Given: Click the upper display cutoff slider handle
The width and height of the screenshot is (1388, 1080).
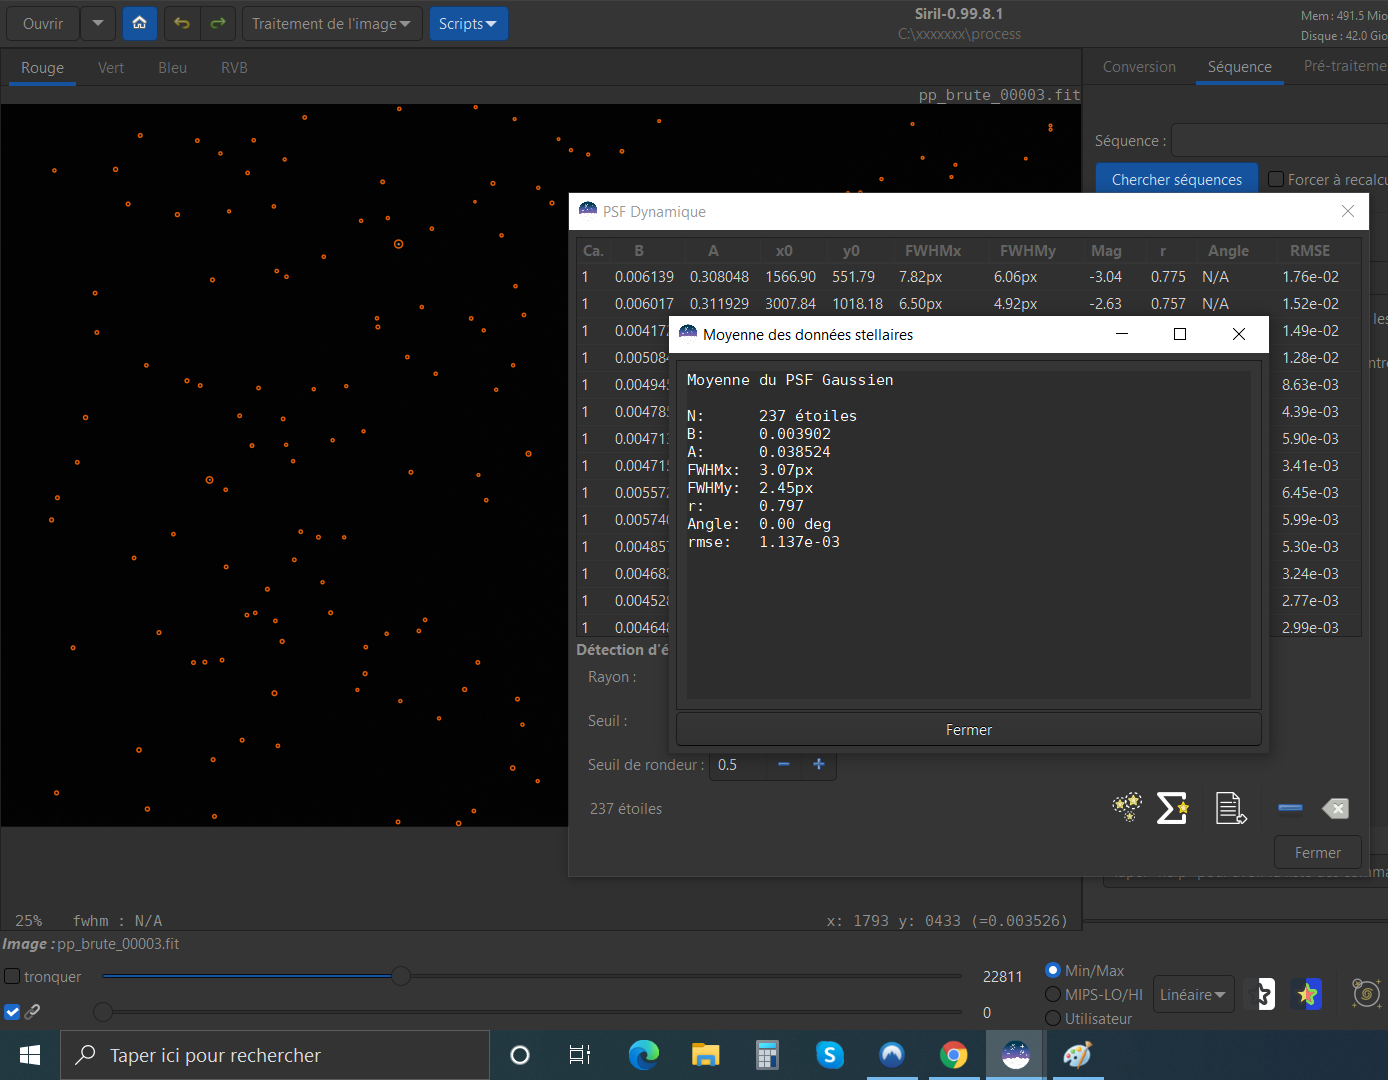Looking at the screenshot, I should coord(401,976).
